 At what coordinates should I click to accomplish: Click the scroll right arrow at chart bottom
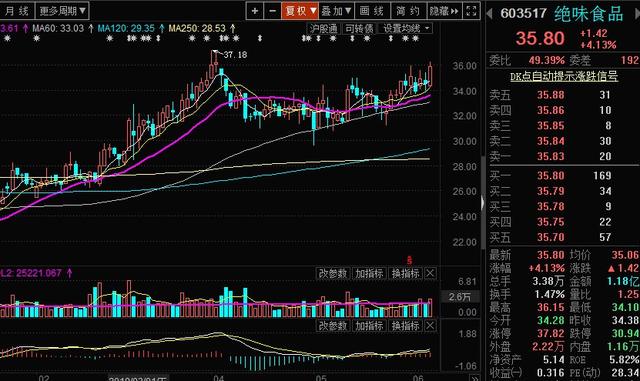474,378
